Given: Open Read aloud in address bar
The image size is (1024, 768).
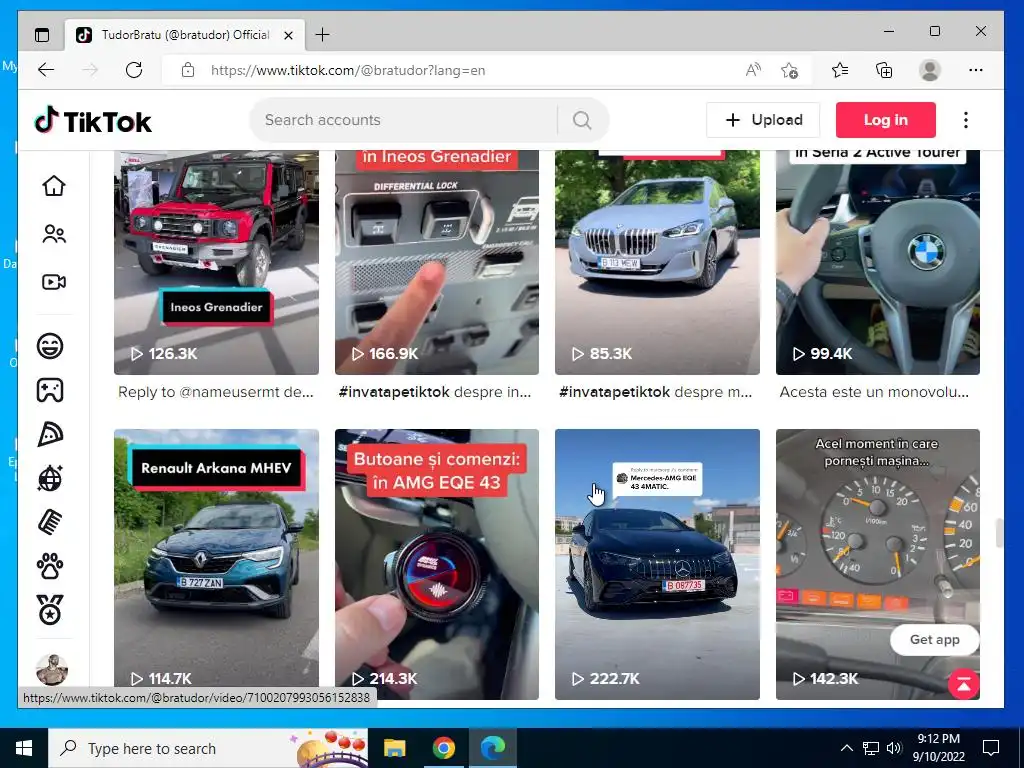Looking at the screenshot, I should (x=753, y=70).
